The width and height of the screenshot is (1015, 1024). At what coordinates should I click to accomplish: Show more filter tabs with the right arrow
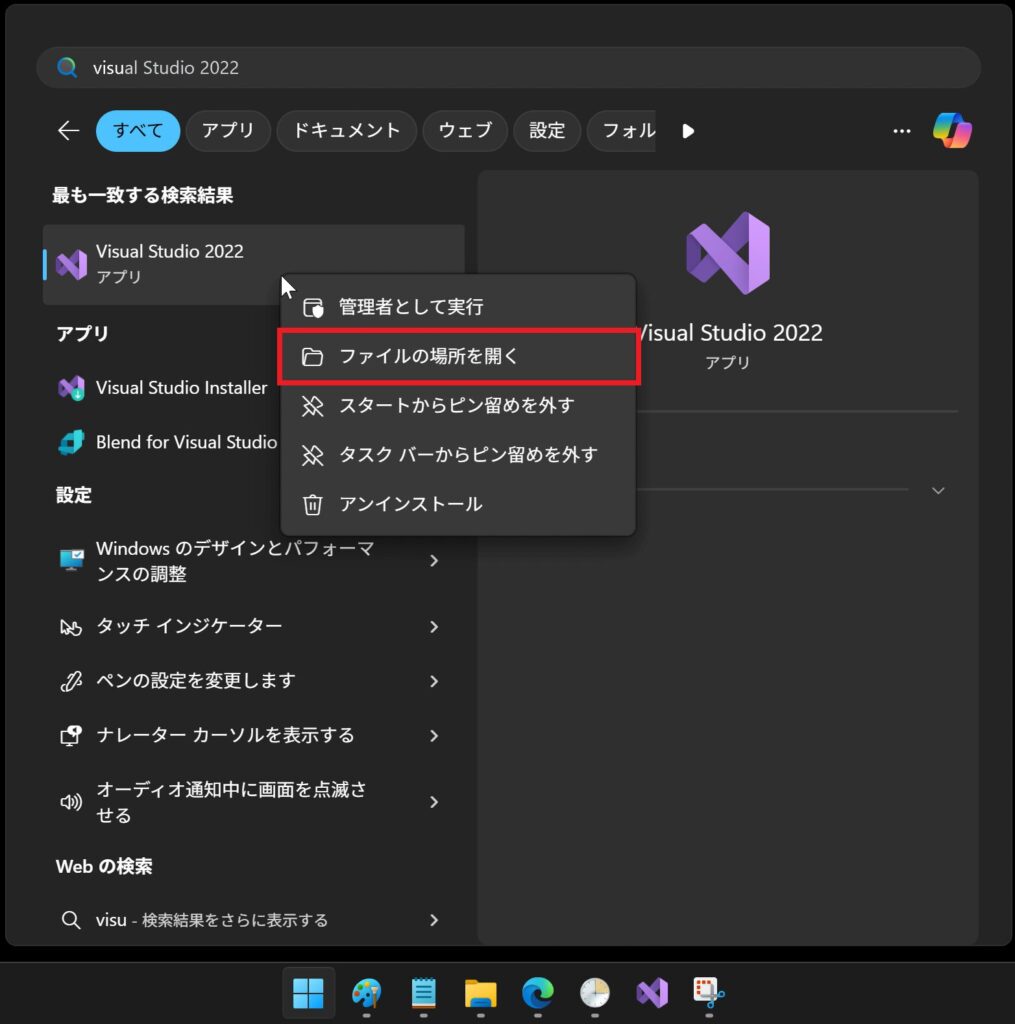pos(688,131)
